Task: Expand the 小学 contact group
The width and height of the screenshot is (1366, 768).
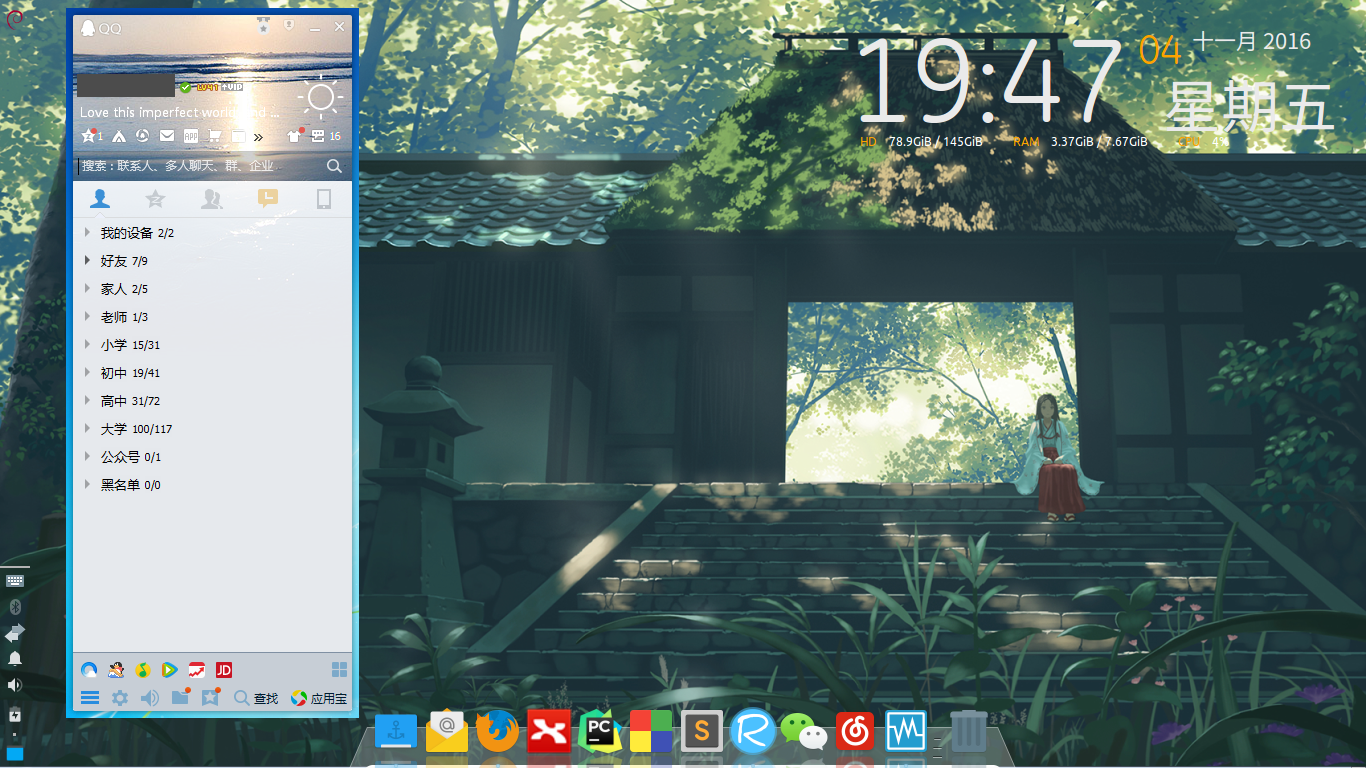Action: pos(213,345)
